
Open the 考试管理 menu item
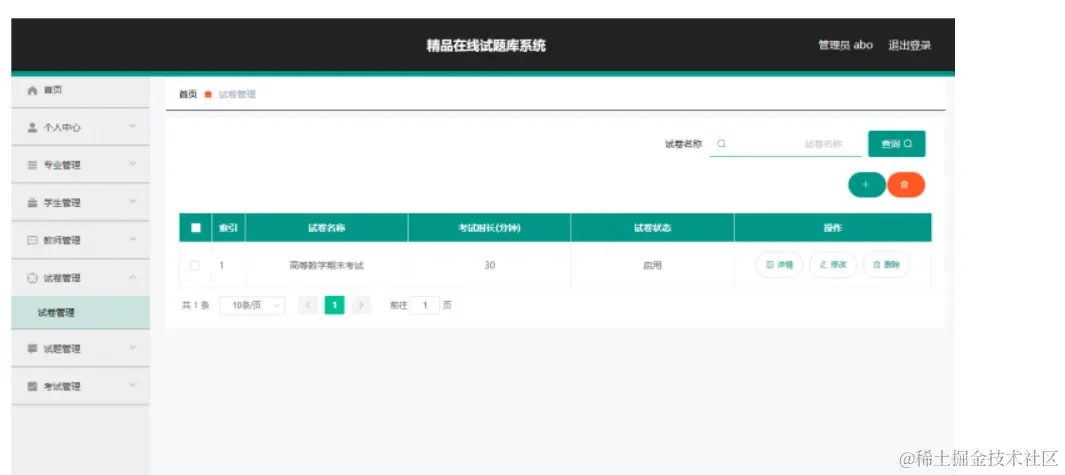tap(80, 386)
